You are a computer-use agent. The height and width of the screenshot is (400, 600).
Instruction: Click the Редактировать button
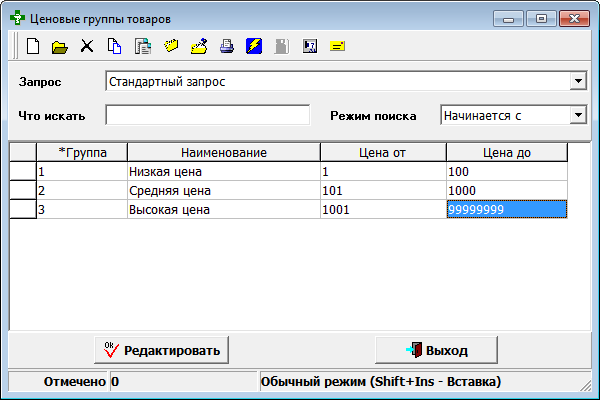tap(161, 350)
